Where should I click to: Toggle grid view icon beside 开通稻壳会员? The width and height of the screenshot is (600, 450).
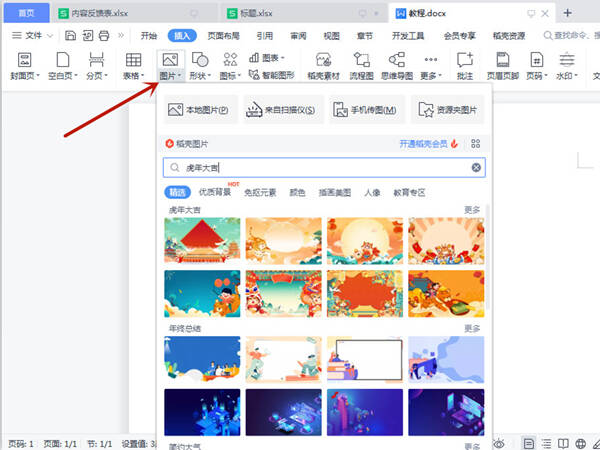[476, 144]
